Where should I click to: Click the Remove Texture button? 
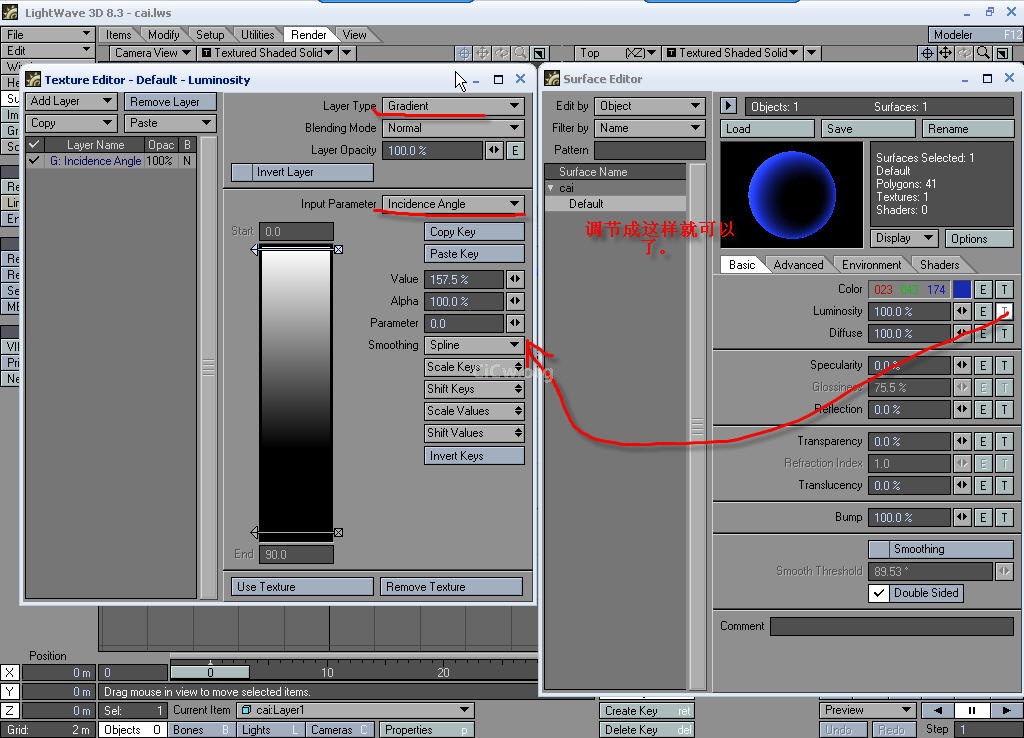[x=451, y=587]
